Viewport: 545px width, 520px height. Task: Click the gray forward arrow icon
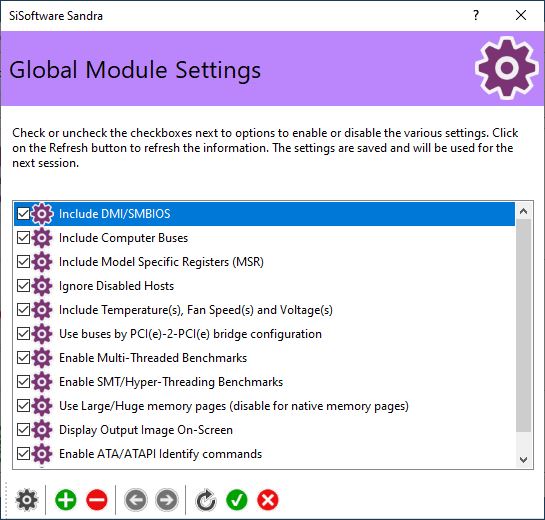click(x=167, y=500)
